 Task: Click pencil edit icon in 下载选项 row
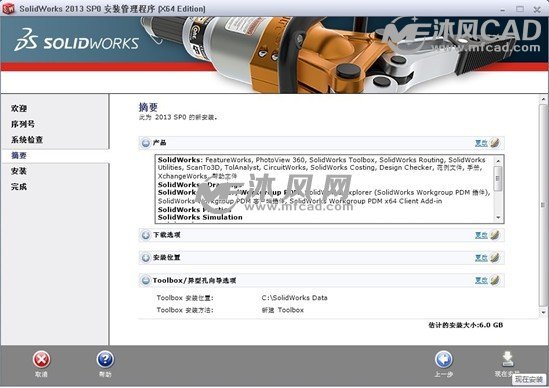pos(494,235)
